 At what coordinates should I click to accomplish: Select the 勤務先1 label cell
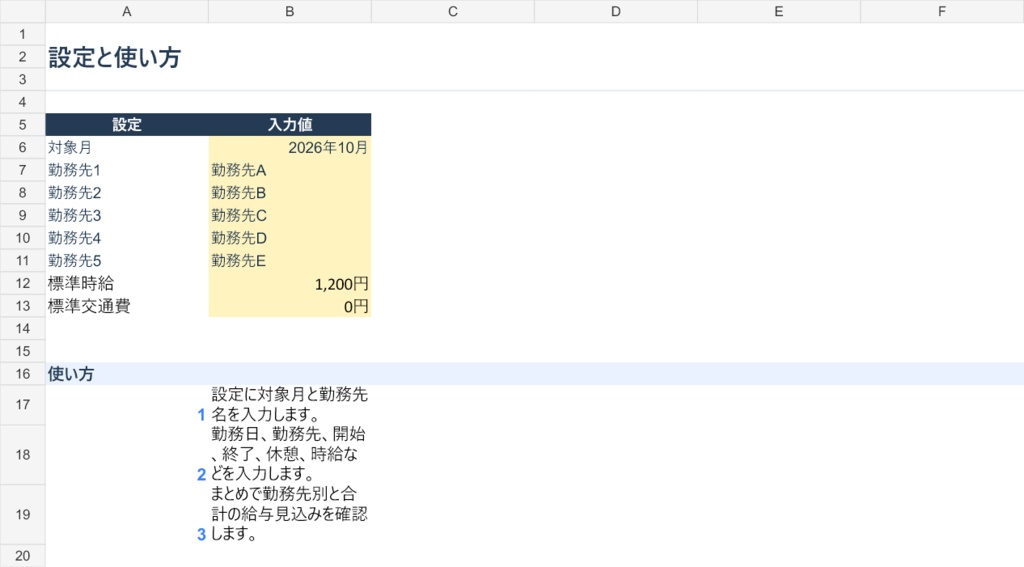pos(127,170)
